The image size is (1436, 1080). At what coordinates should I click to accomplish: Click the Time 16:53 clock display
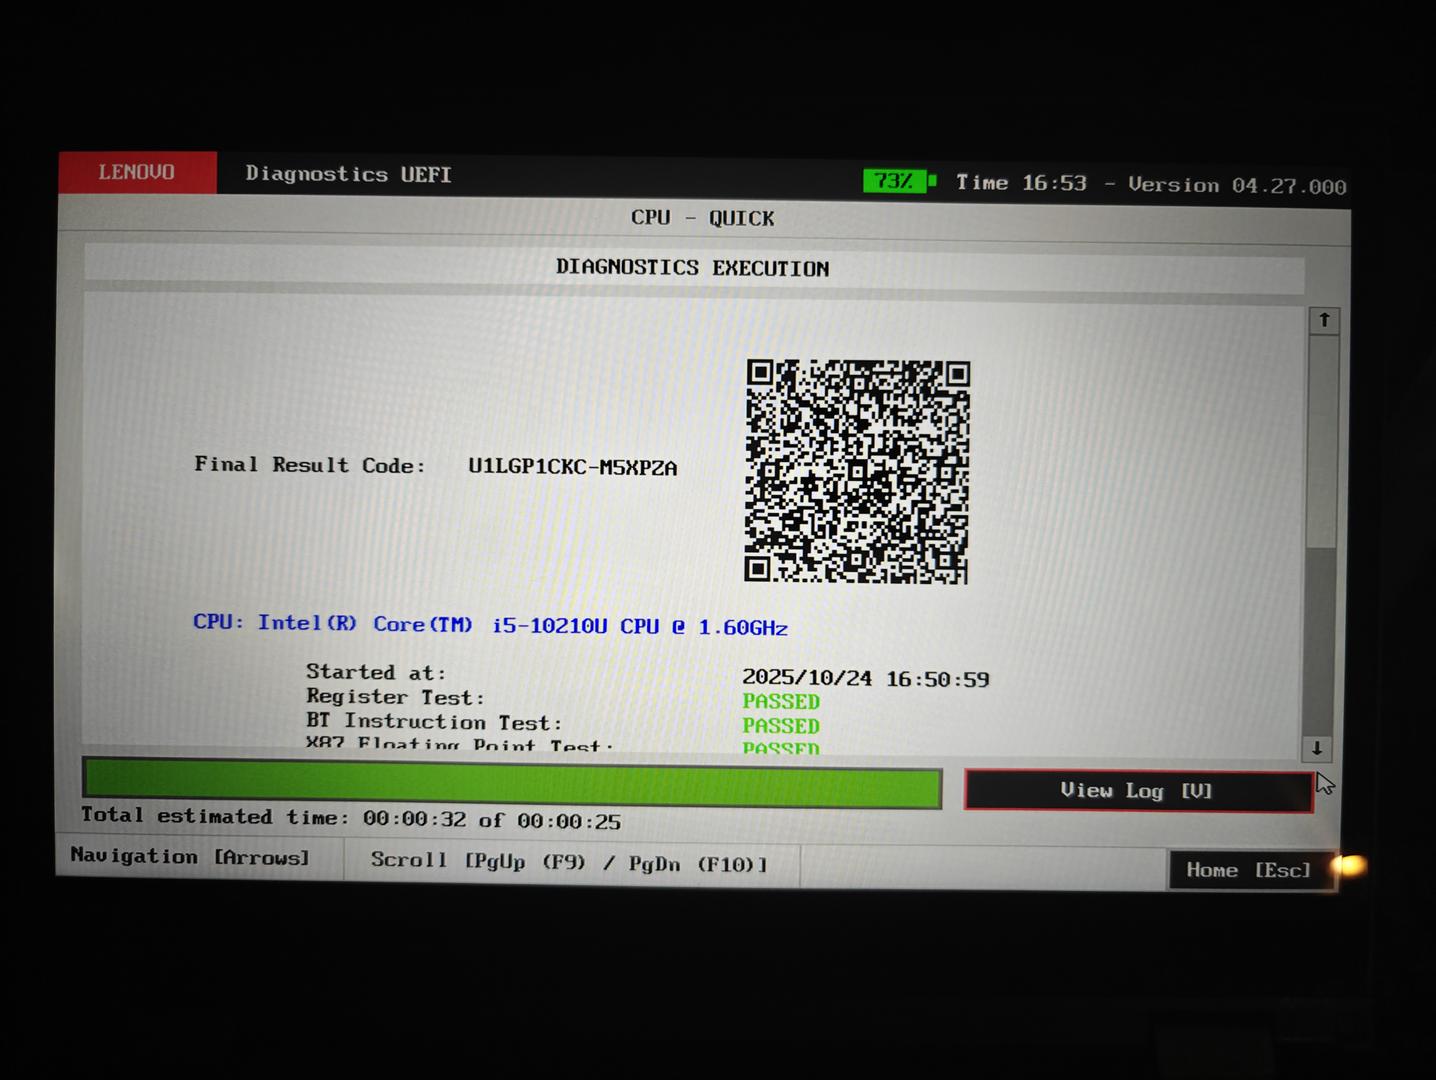click(x=1021, y=183)
